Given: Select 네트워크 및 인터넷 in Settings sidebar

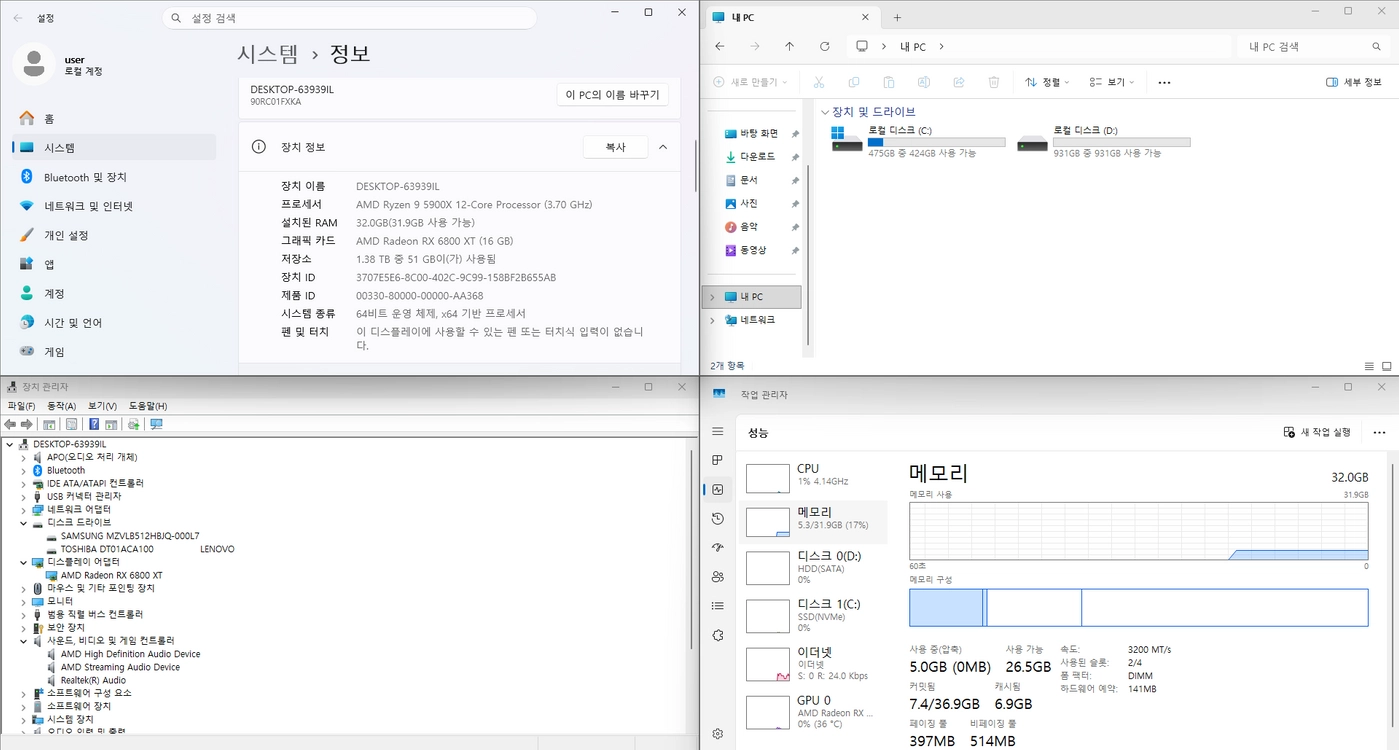Looking at the screenshot, I should (x=114, y=206).
